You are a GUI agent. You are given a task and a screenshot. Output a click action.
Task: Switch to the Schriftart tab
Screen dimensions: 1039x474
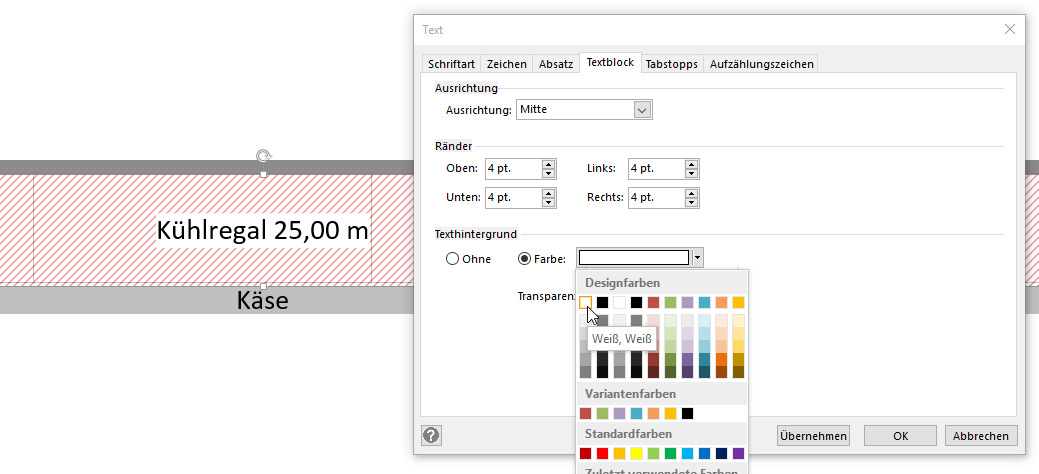451,64
